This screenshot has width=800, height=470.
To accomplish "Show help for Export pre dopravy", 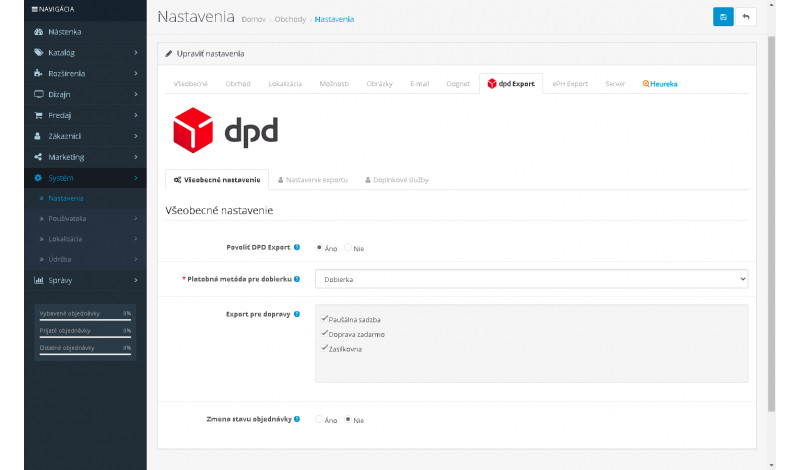I will click(297, 314).
